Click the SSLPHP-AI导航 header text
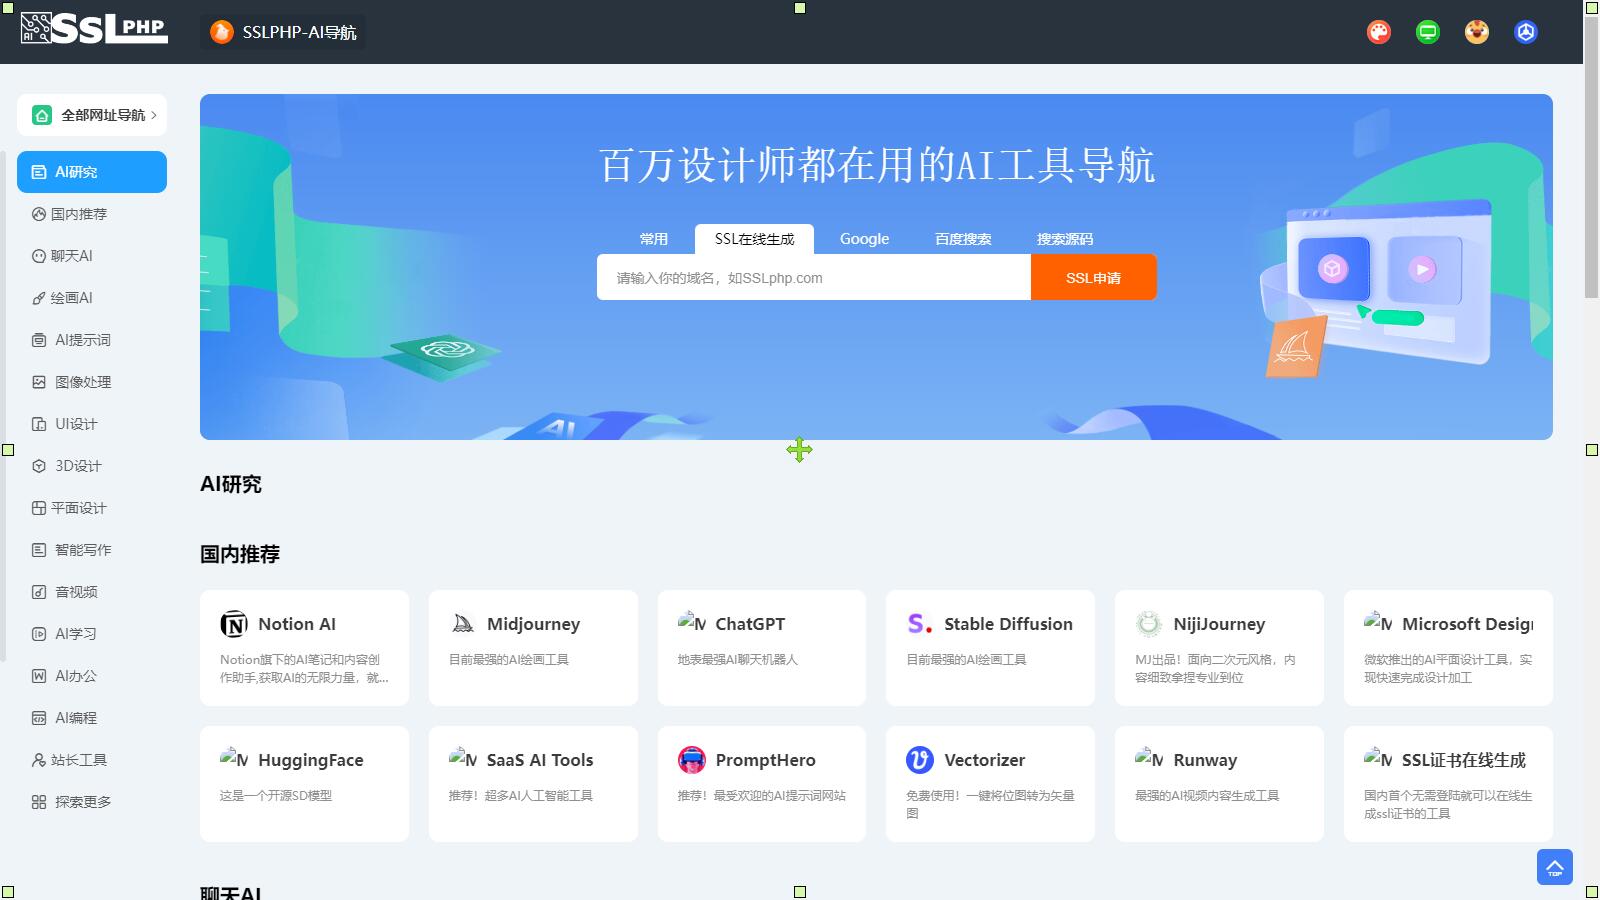1600x900 pixels. (299, 32)
